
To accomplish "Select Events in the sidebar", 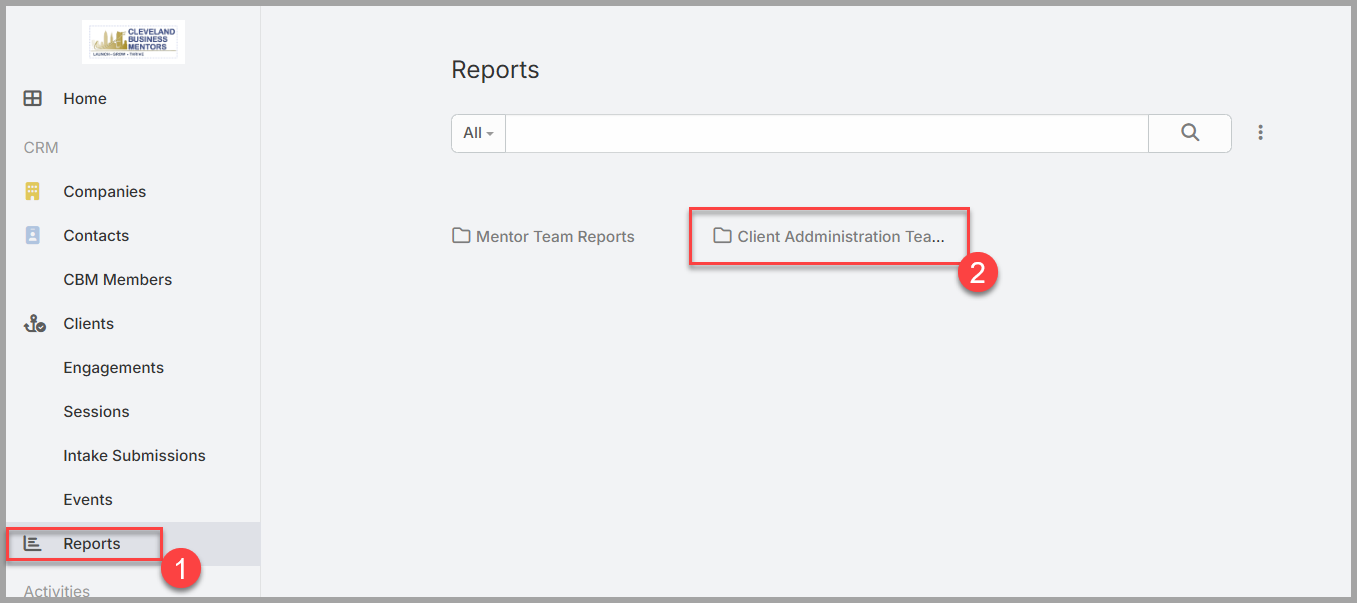I will pos(88,499).
